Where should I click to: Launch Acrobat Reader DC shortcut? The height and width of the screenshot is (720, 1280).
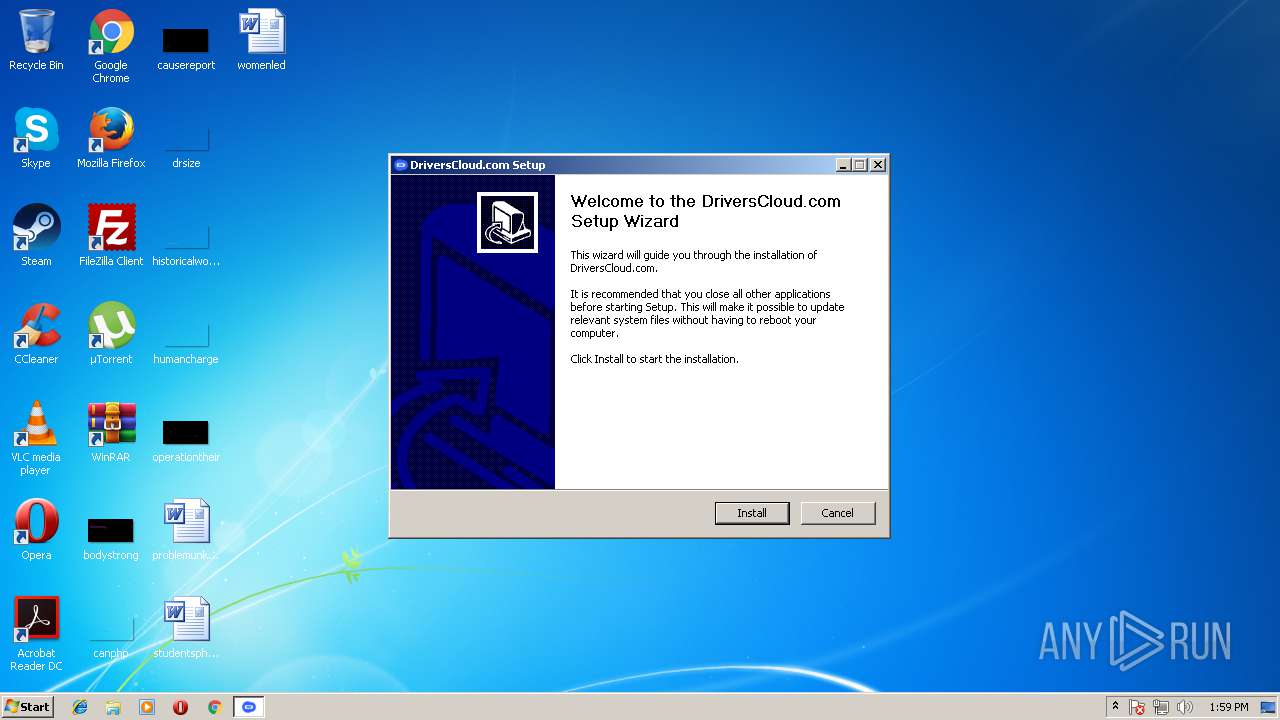[36, 634]
